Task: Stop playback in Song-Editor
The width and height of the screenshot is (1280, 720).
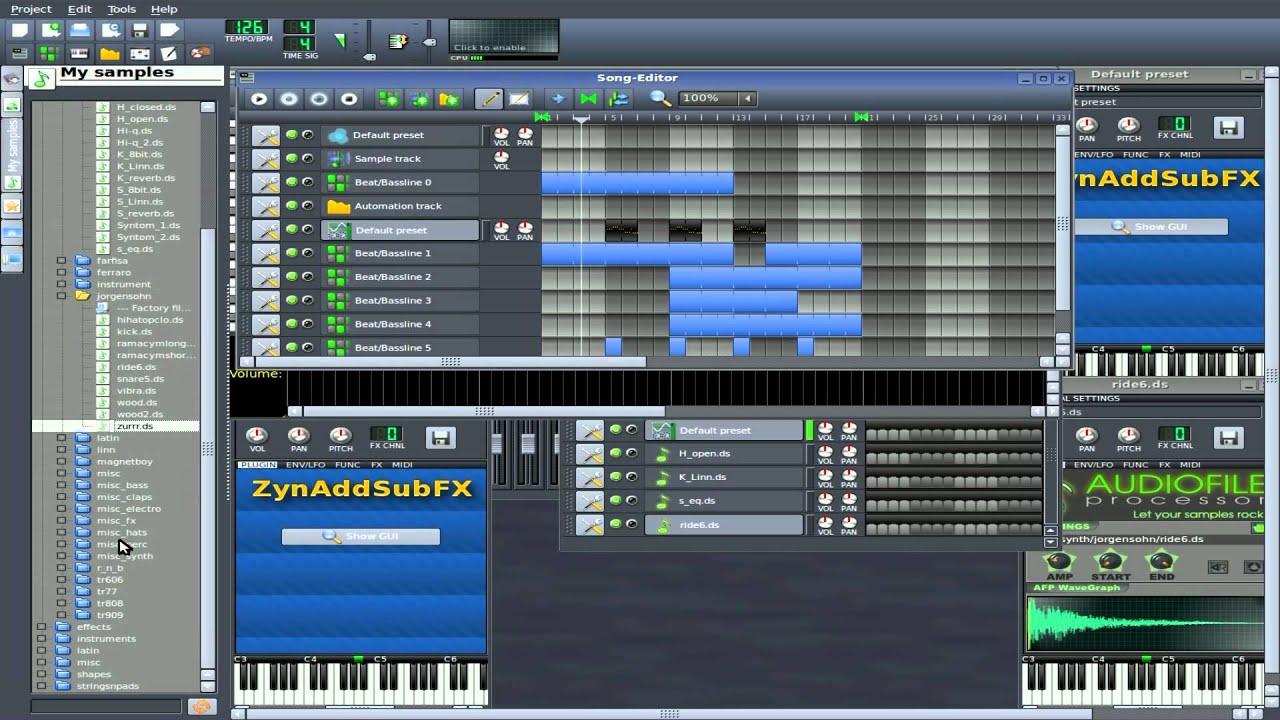Action: coord(349,99)
